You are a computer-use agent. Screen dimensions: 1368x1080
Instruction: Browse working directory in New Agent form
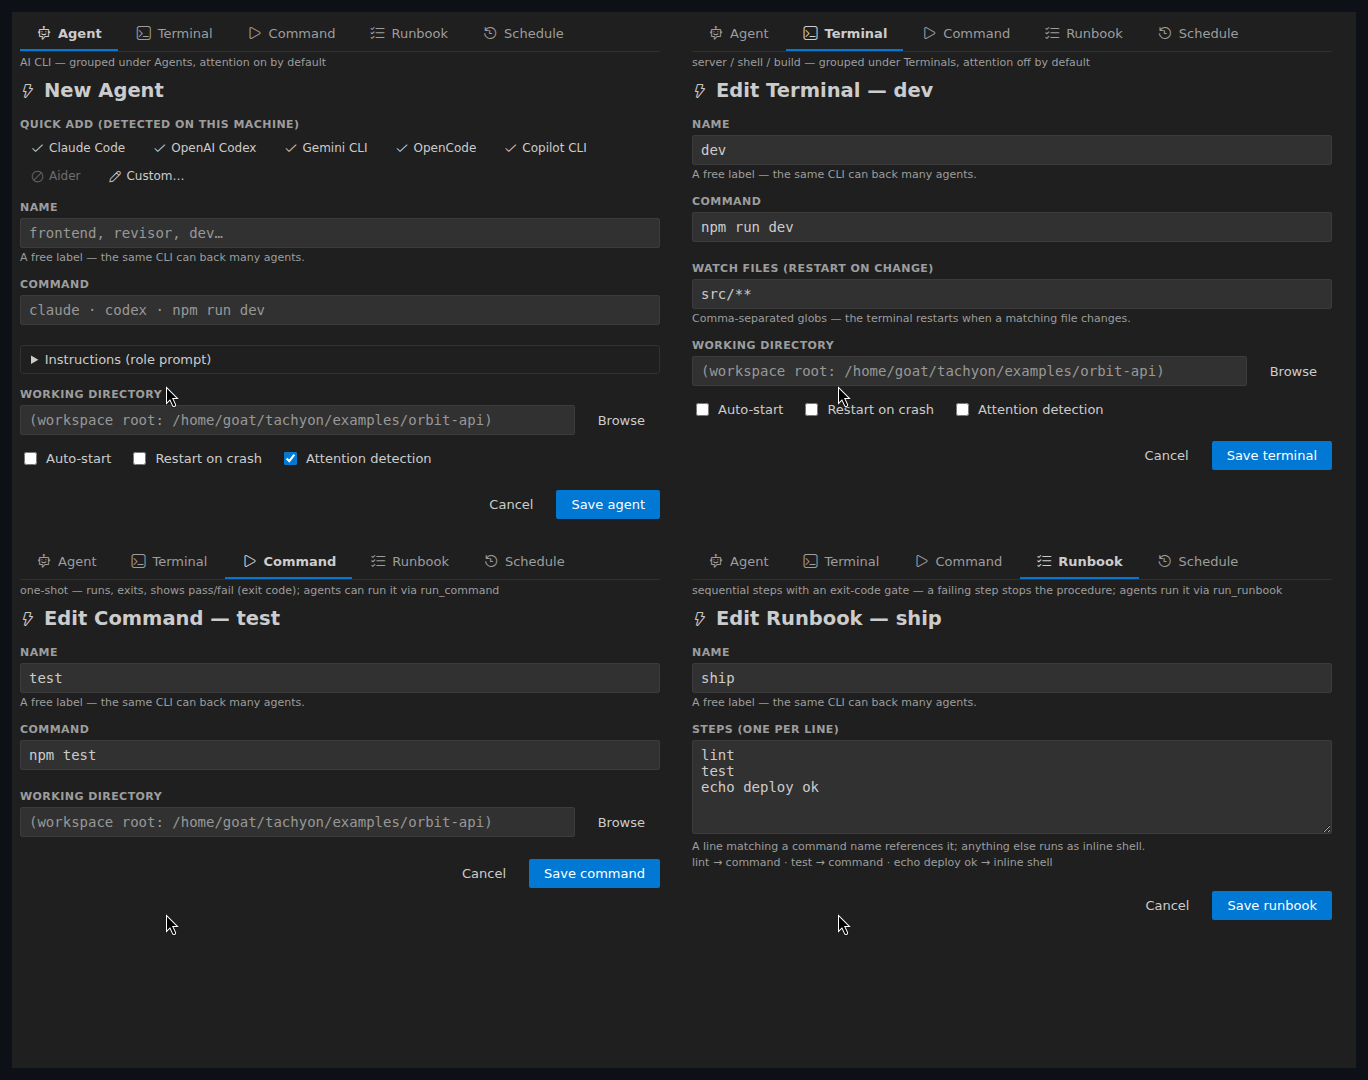621,421
